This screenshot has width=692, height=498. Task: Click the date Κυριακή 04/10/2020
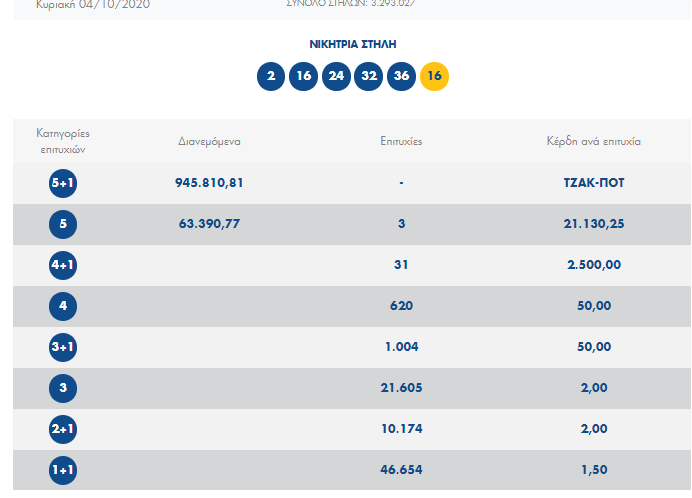click(x=93, y=4)
